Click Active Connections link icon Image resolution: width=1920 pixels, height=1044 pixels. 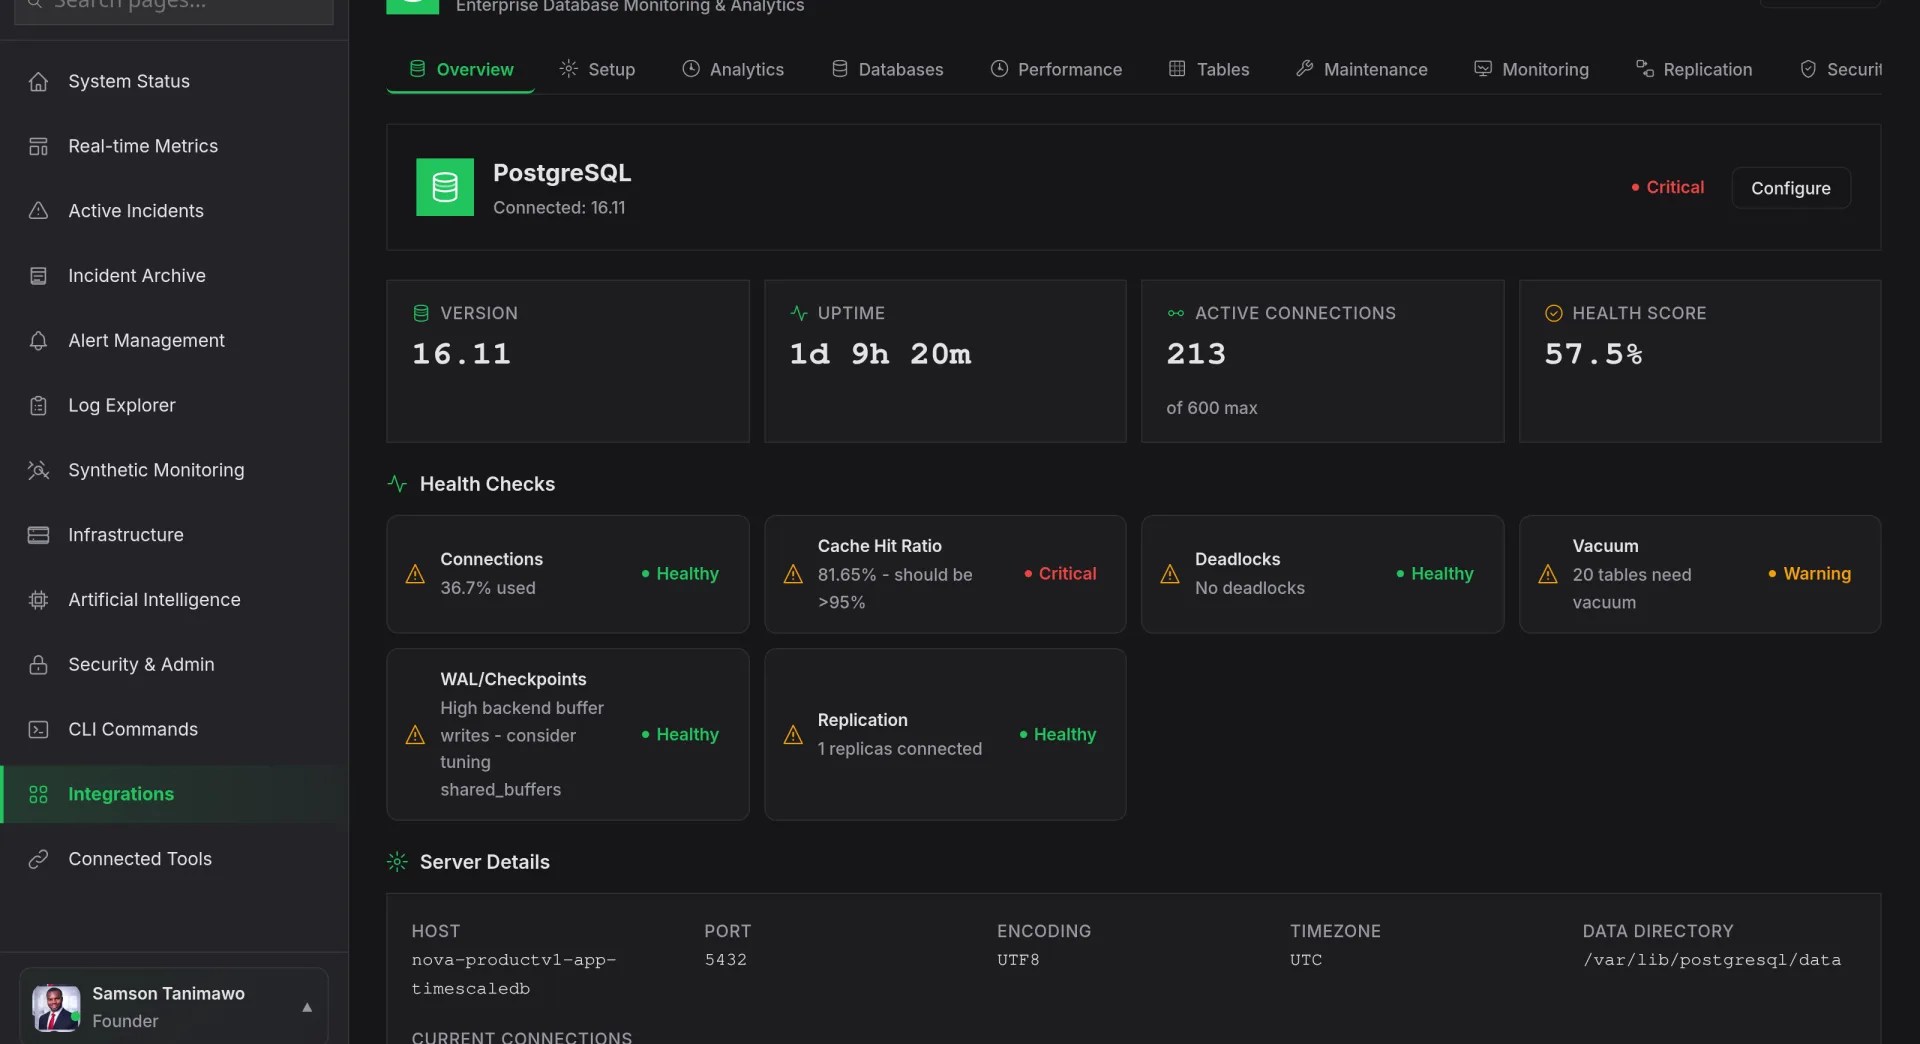(1175, 313)
